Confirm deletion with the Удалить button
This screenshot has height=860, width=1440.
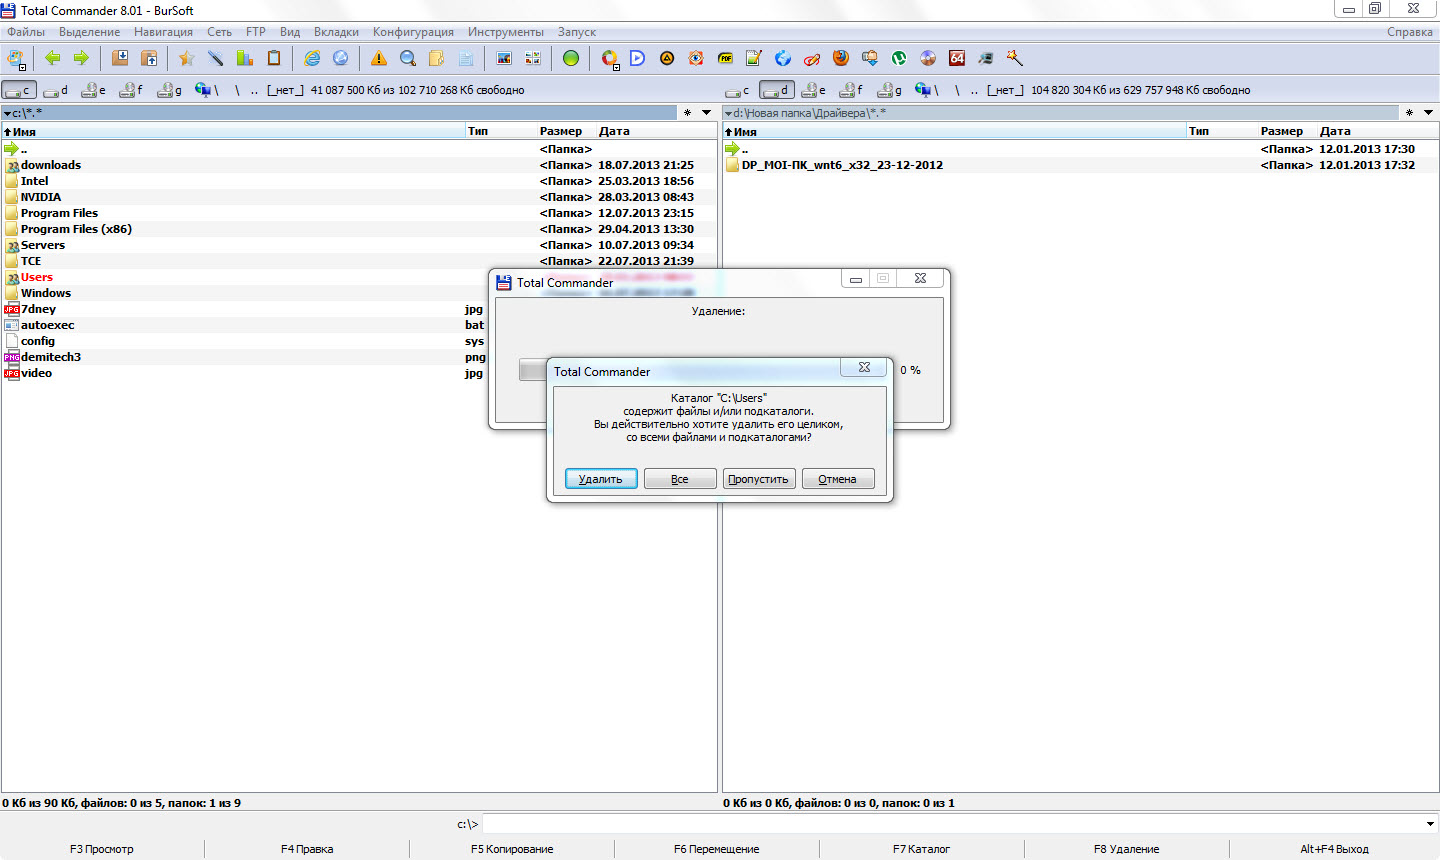coord(601,479)
